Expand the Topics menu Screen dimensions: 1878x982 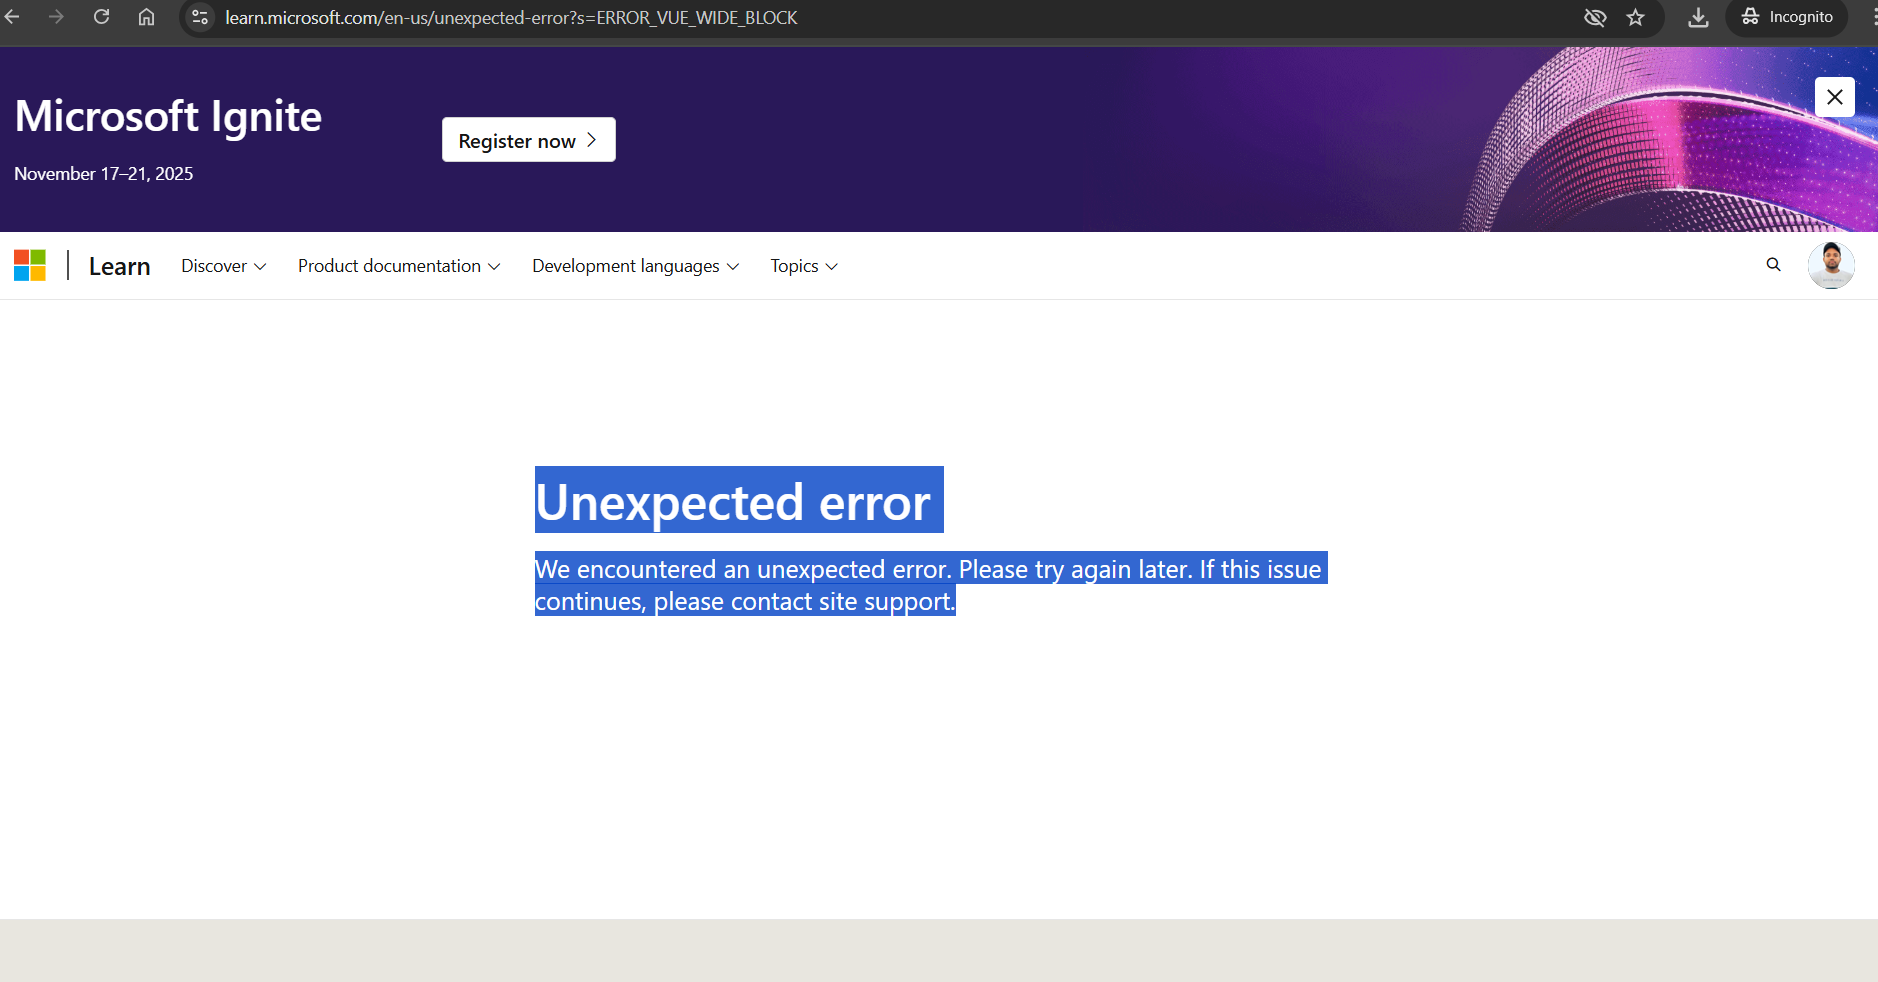click(804, 266)
